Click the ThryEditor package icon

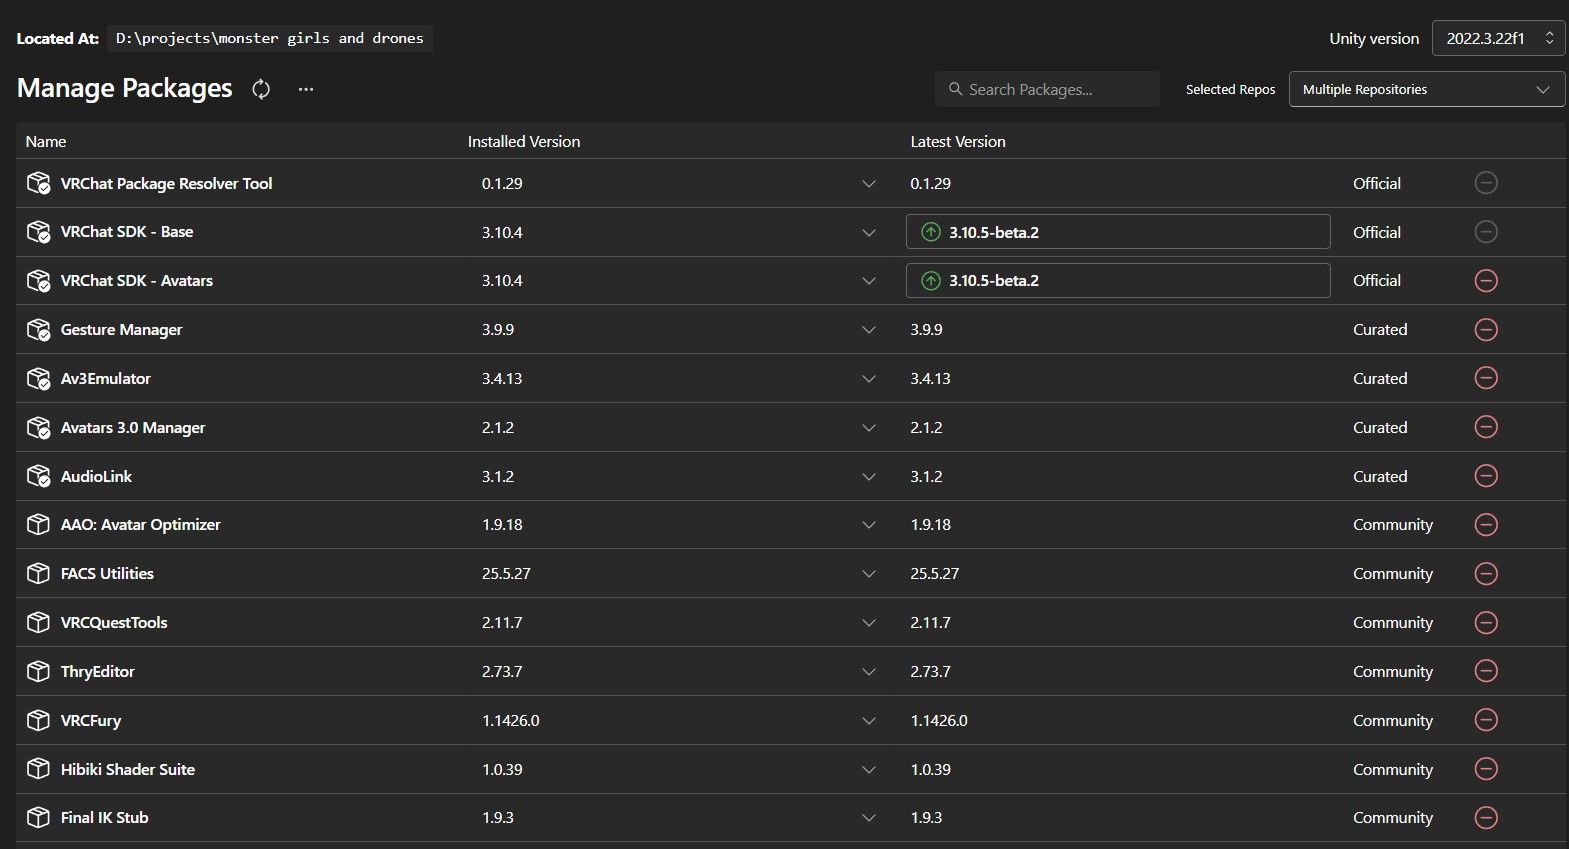pyautogui.click(x=38, y=671)
